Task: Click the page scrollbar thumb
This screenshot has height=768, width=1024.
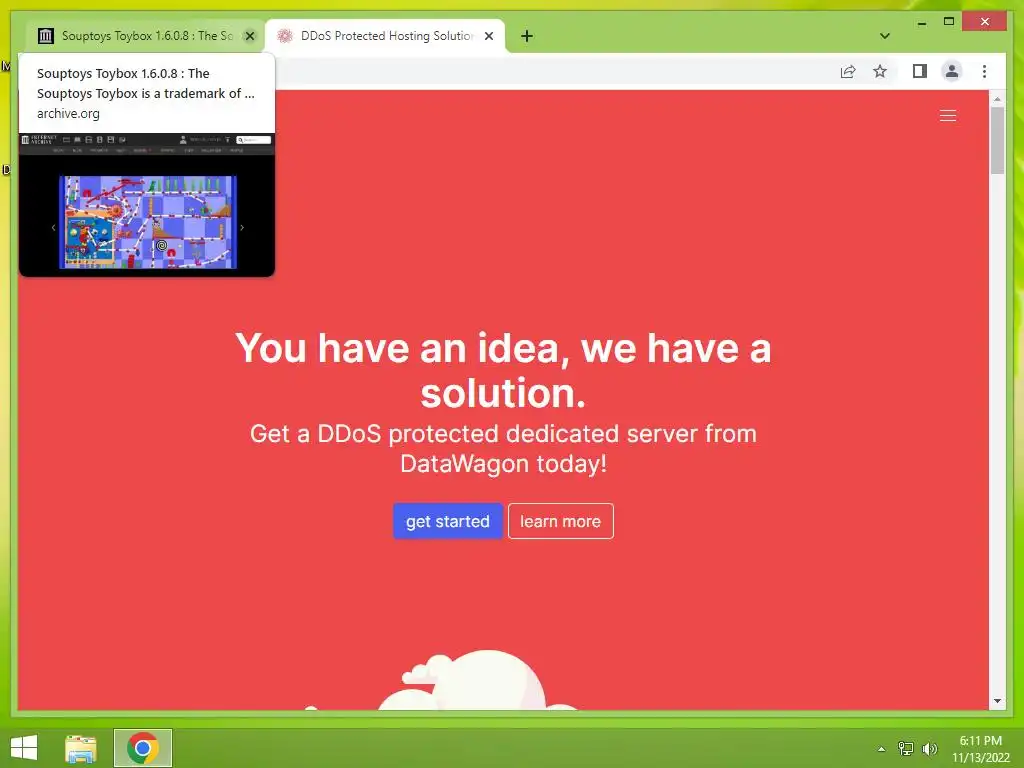Action: point(997,140)
